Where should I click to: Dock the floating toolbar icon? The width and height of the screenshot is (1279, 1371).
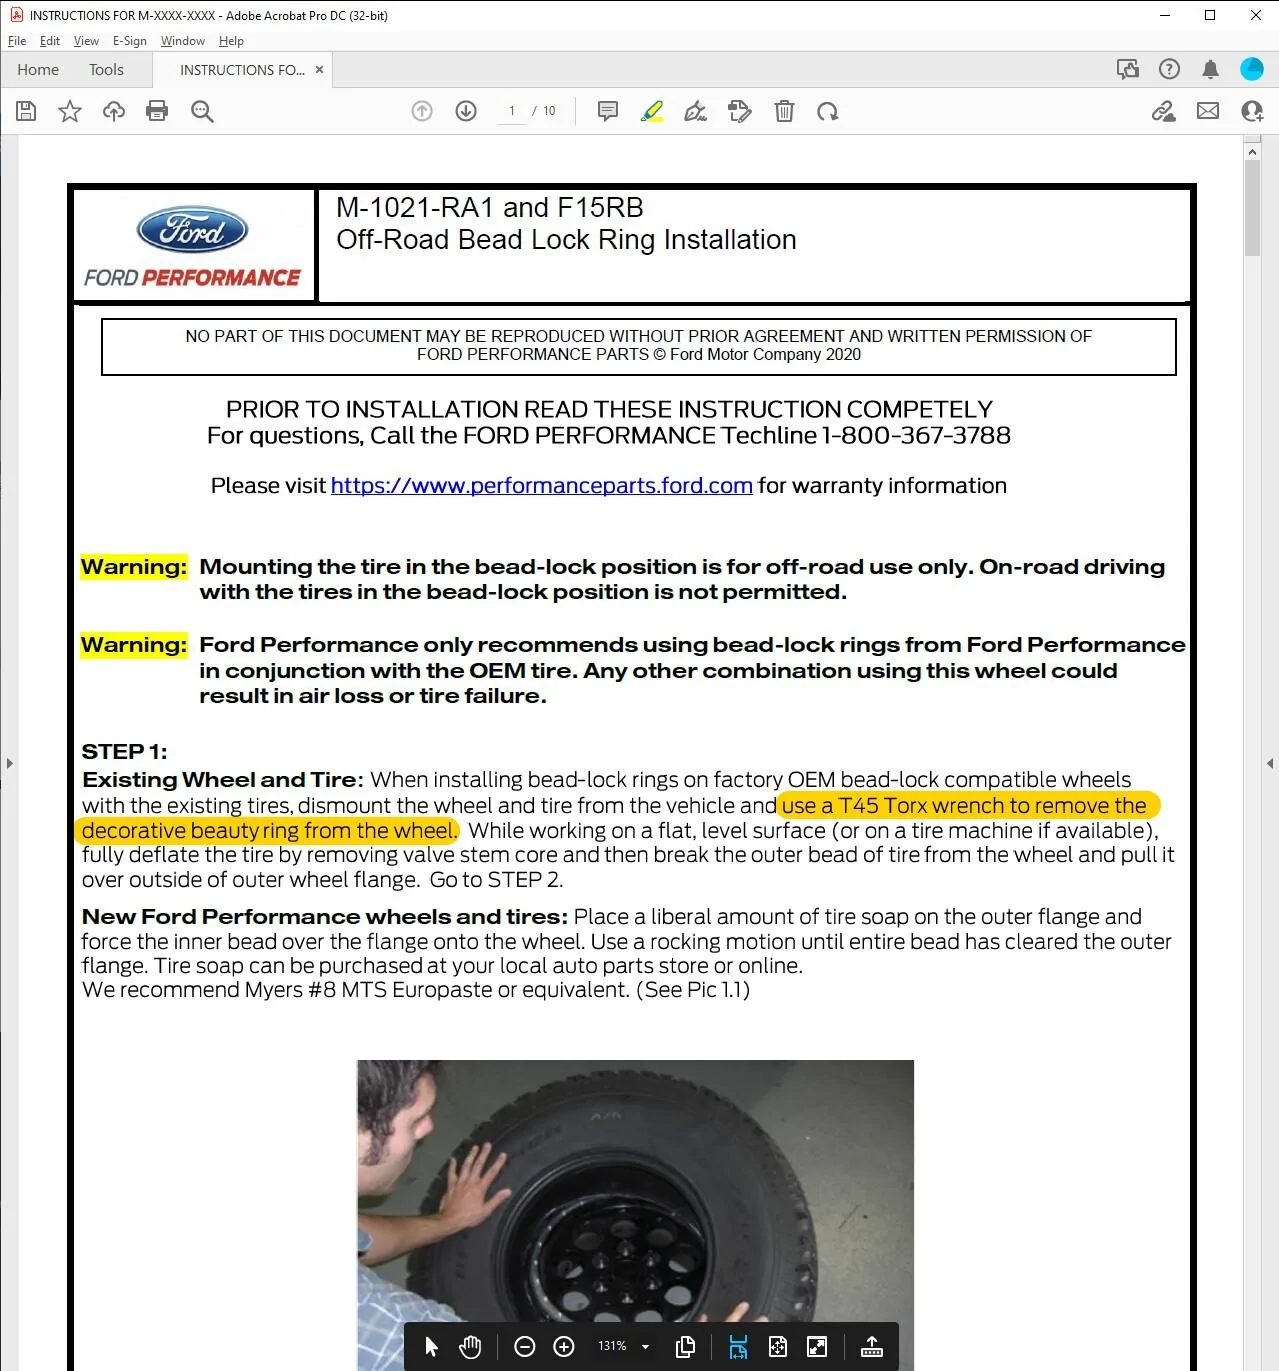[x=872, y=1347]
